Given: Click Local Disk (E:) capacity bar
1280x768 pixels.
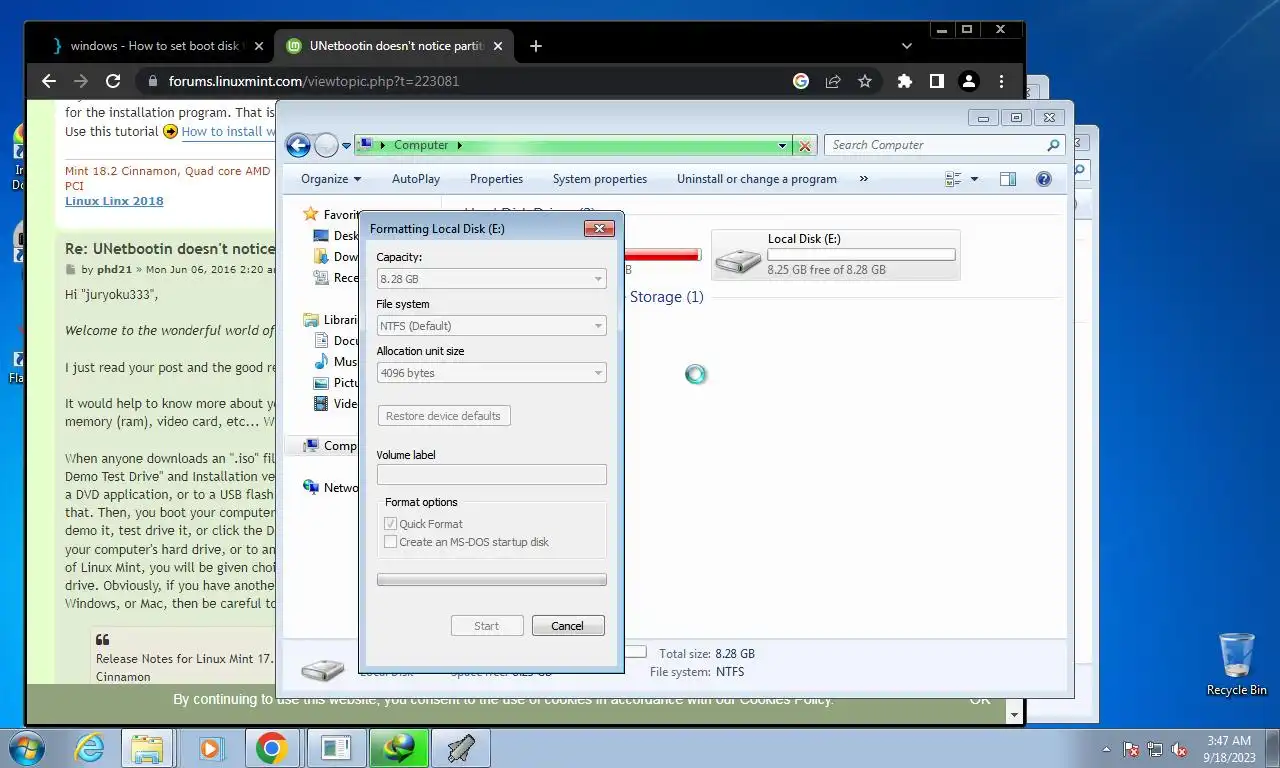Looking at the screenshot, I should (x=861, y=255).
